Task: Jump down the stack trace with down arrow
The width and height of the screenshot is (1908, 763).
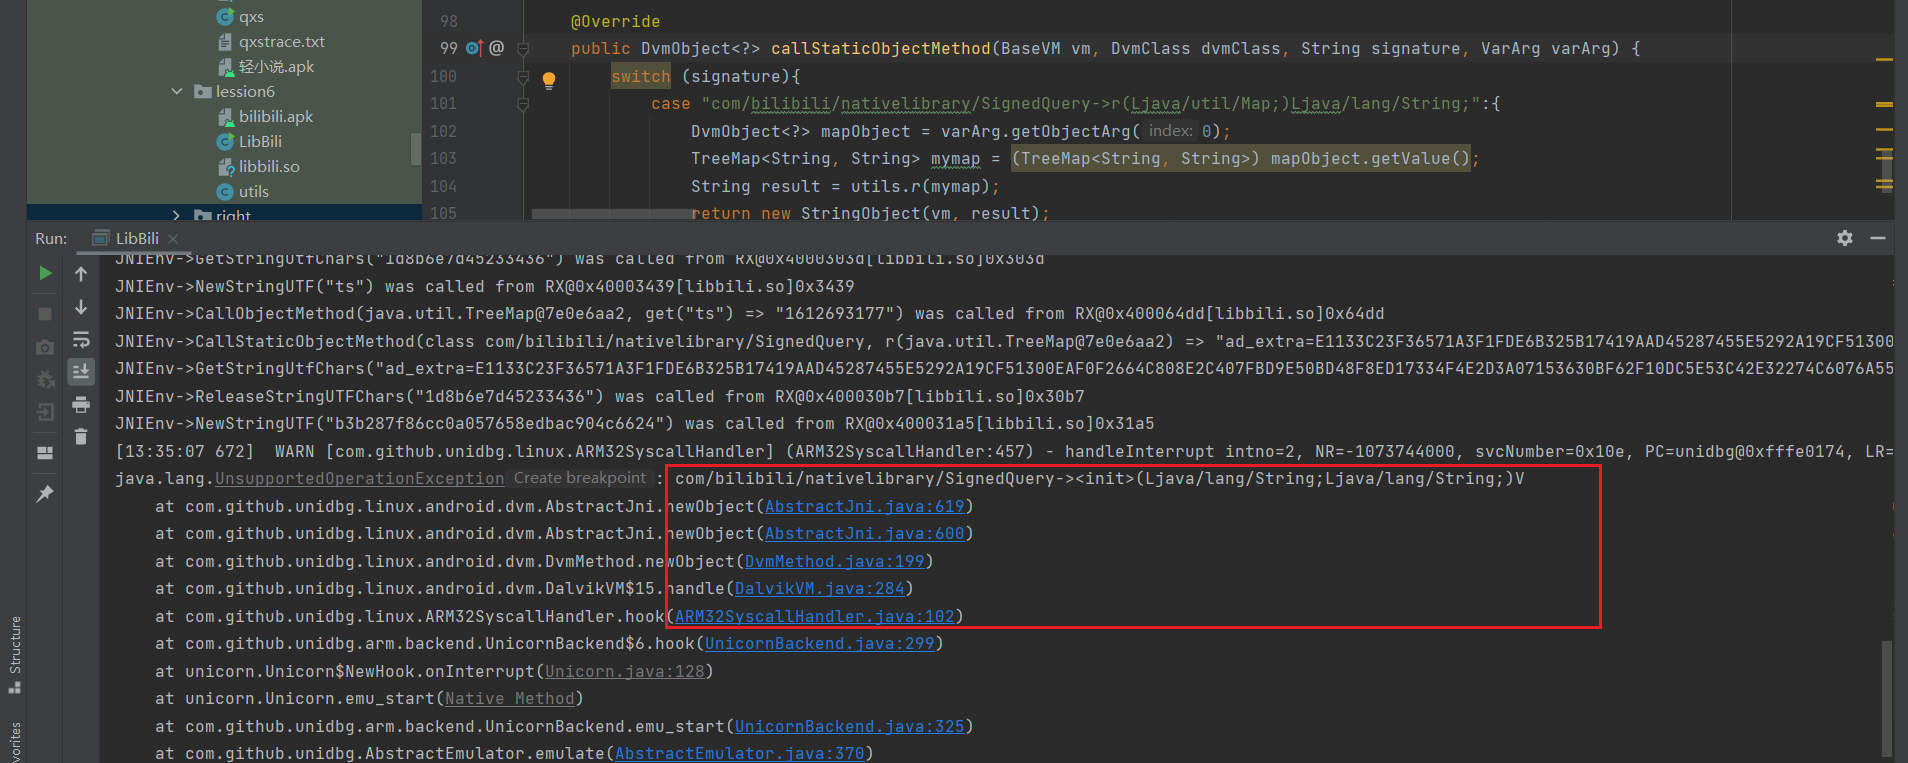Action: tap(81, 307)
